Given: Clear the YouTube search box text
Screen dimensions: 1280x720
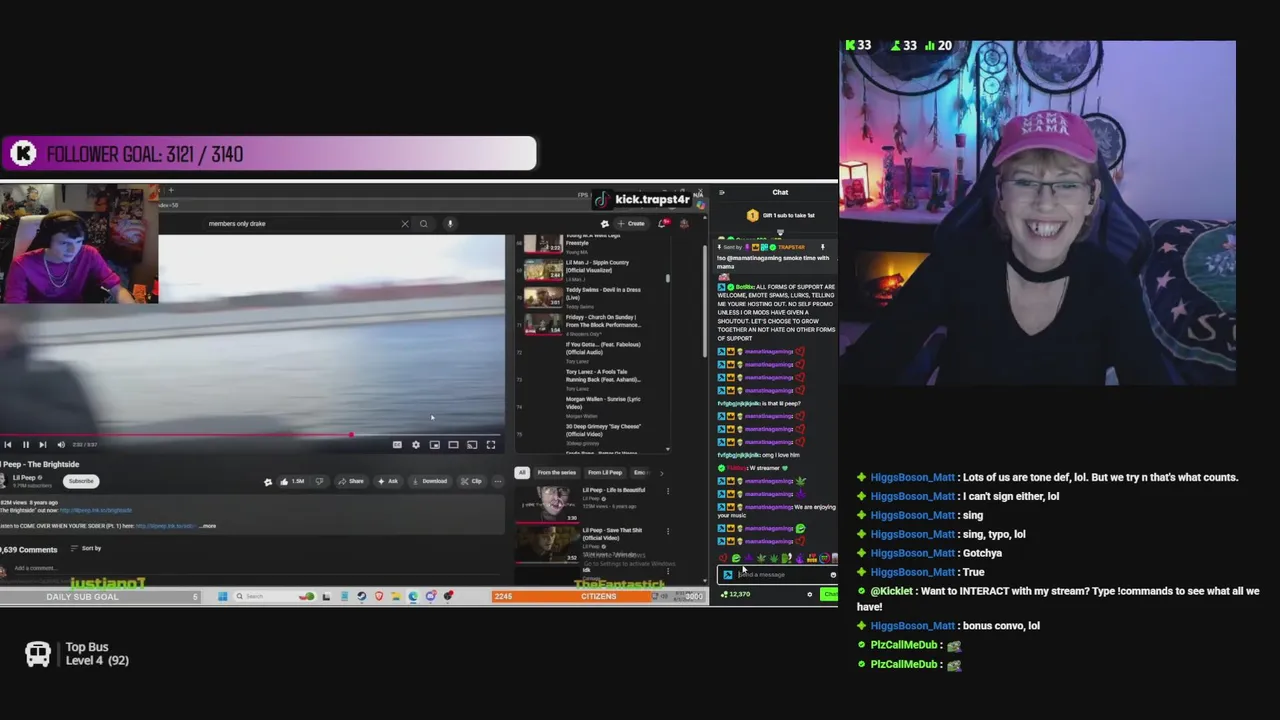Looking at the screenshot, I should click(x=405, y=224).
